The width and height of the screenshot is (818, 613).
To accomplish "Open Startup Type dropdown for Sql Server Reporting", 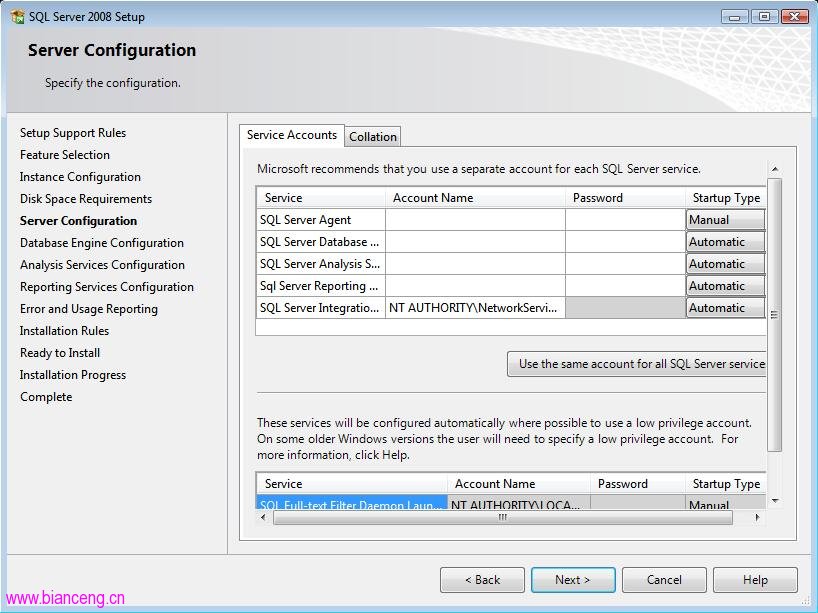I will [725, 286].
